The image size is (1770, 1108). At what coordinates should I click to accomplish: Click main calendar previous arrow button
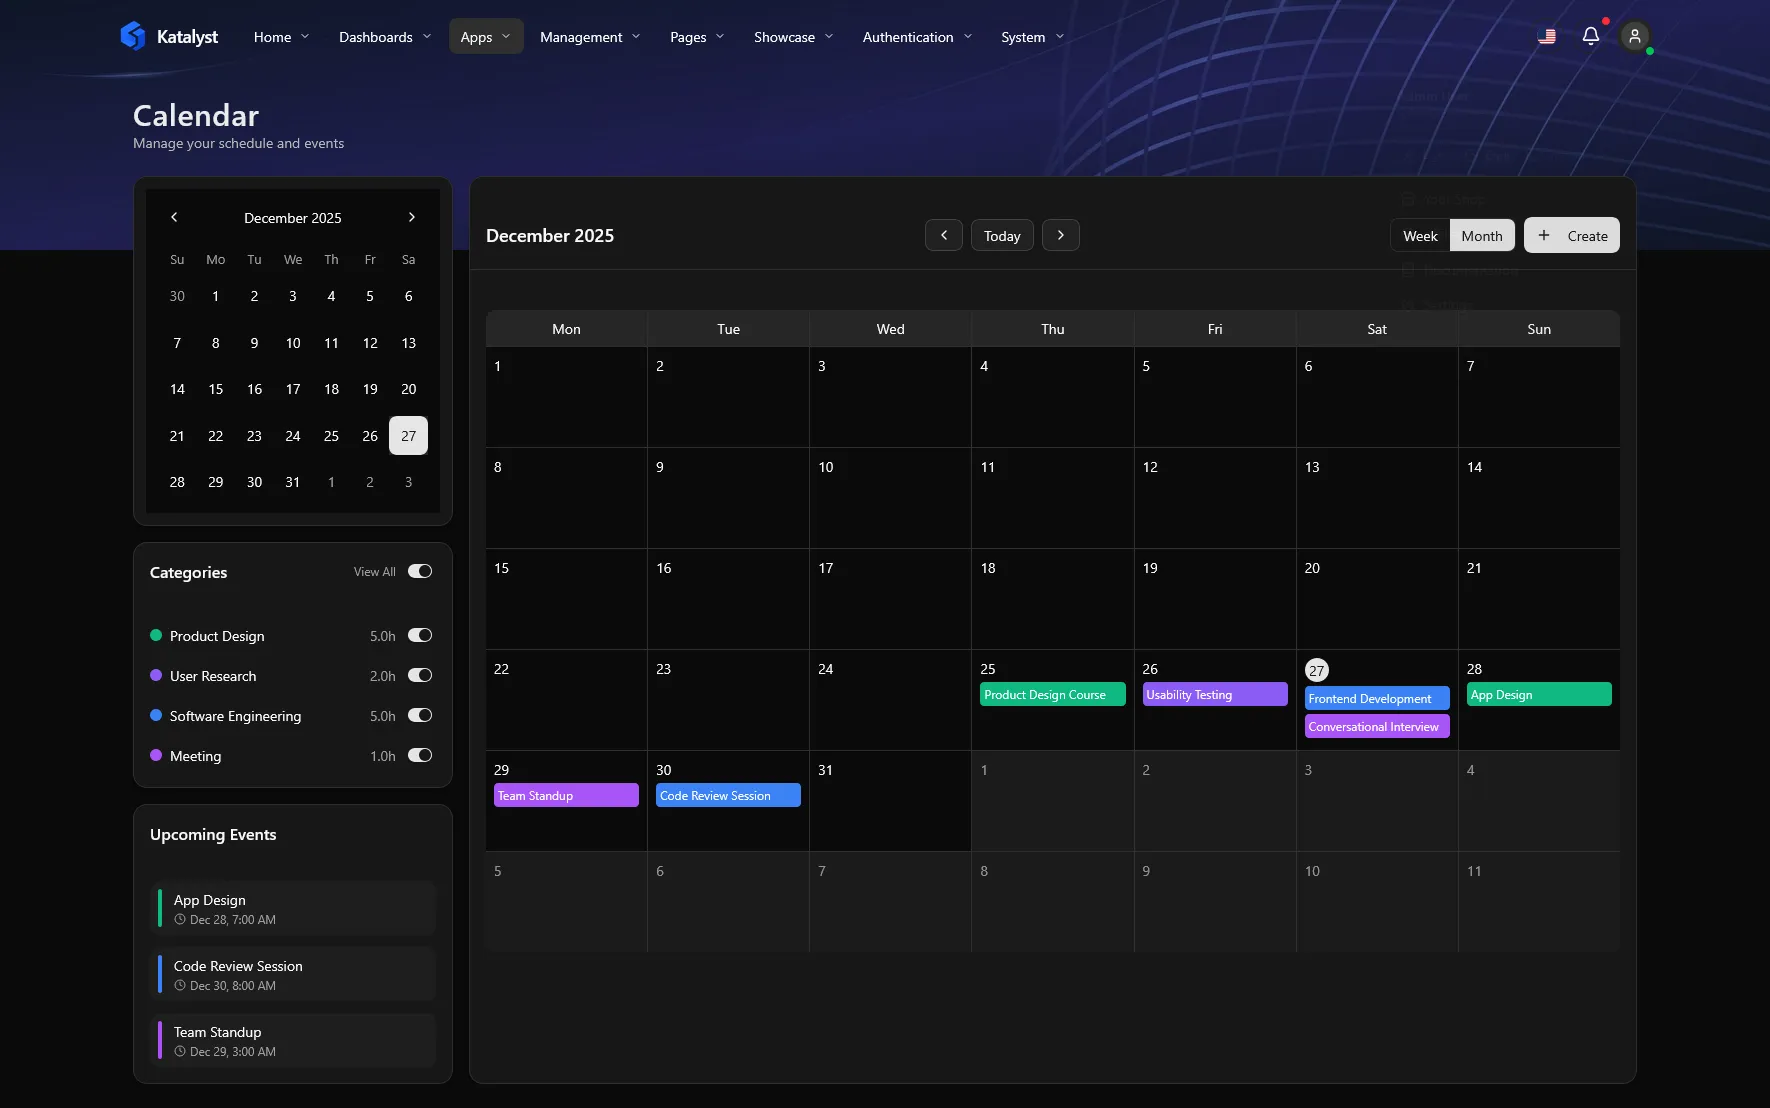[x=943, y=235]
